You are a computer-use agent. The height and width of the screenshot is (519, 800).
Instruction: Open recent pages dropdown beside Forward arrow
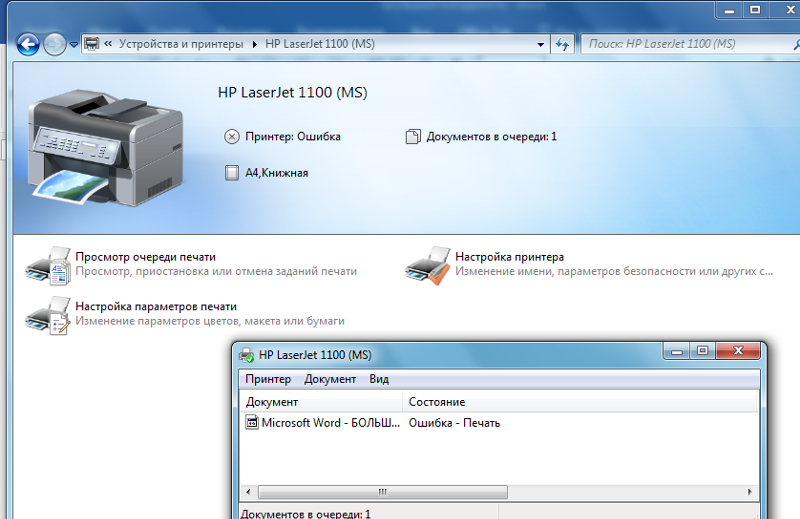click(x=74, y=44)
